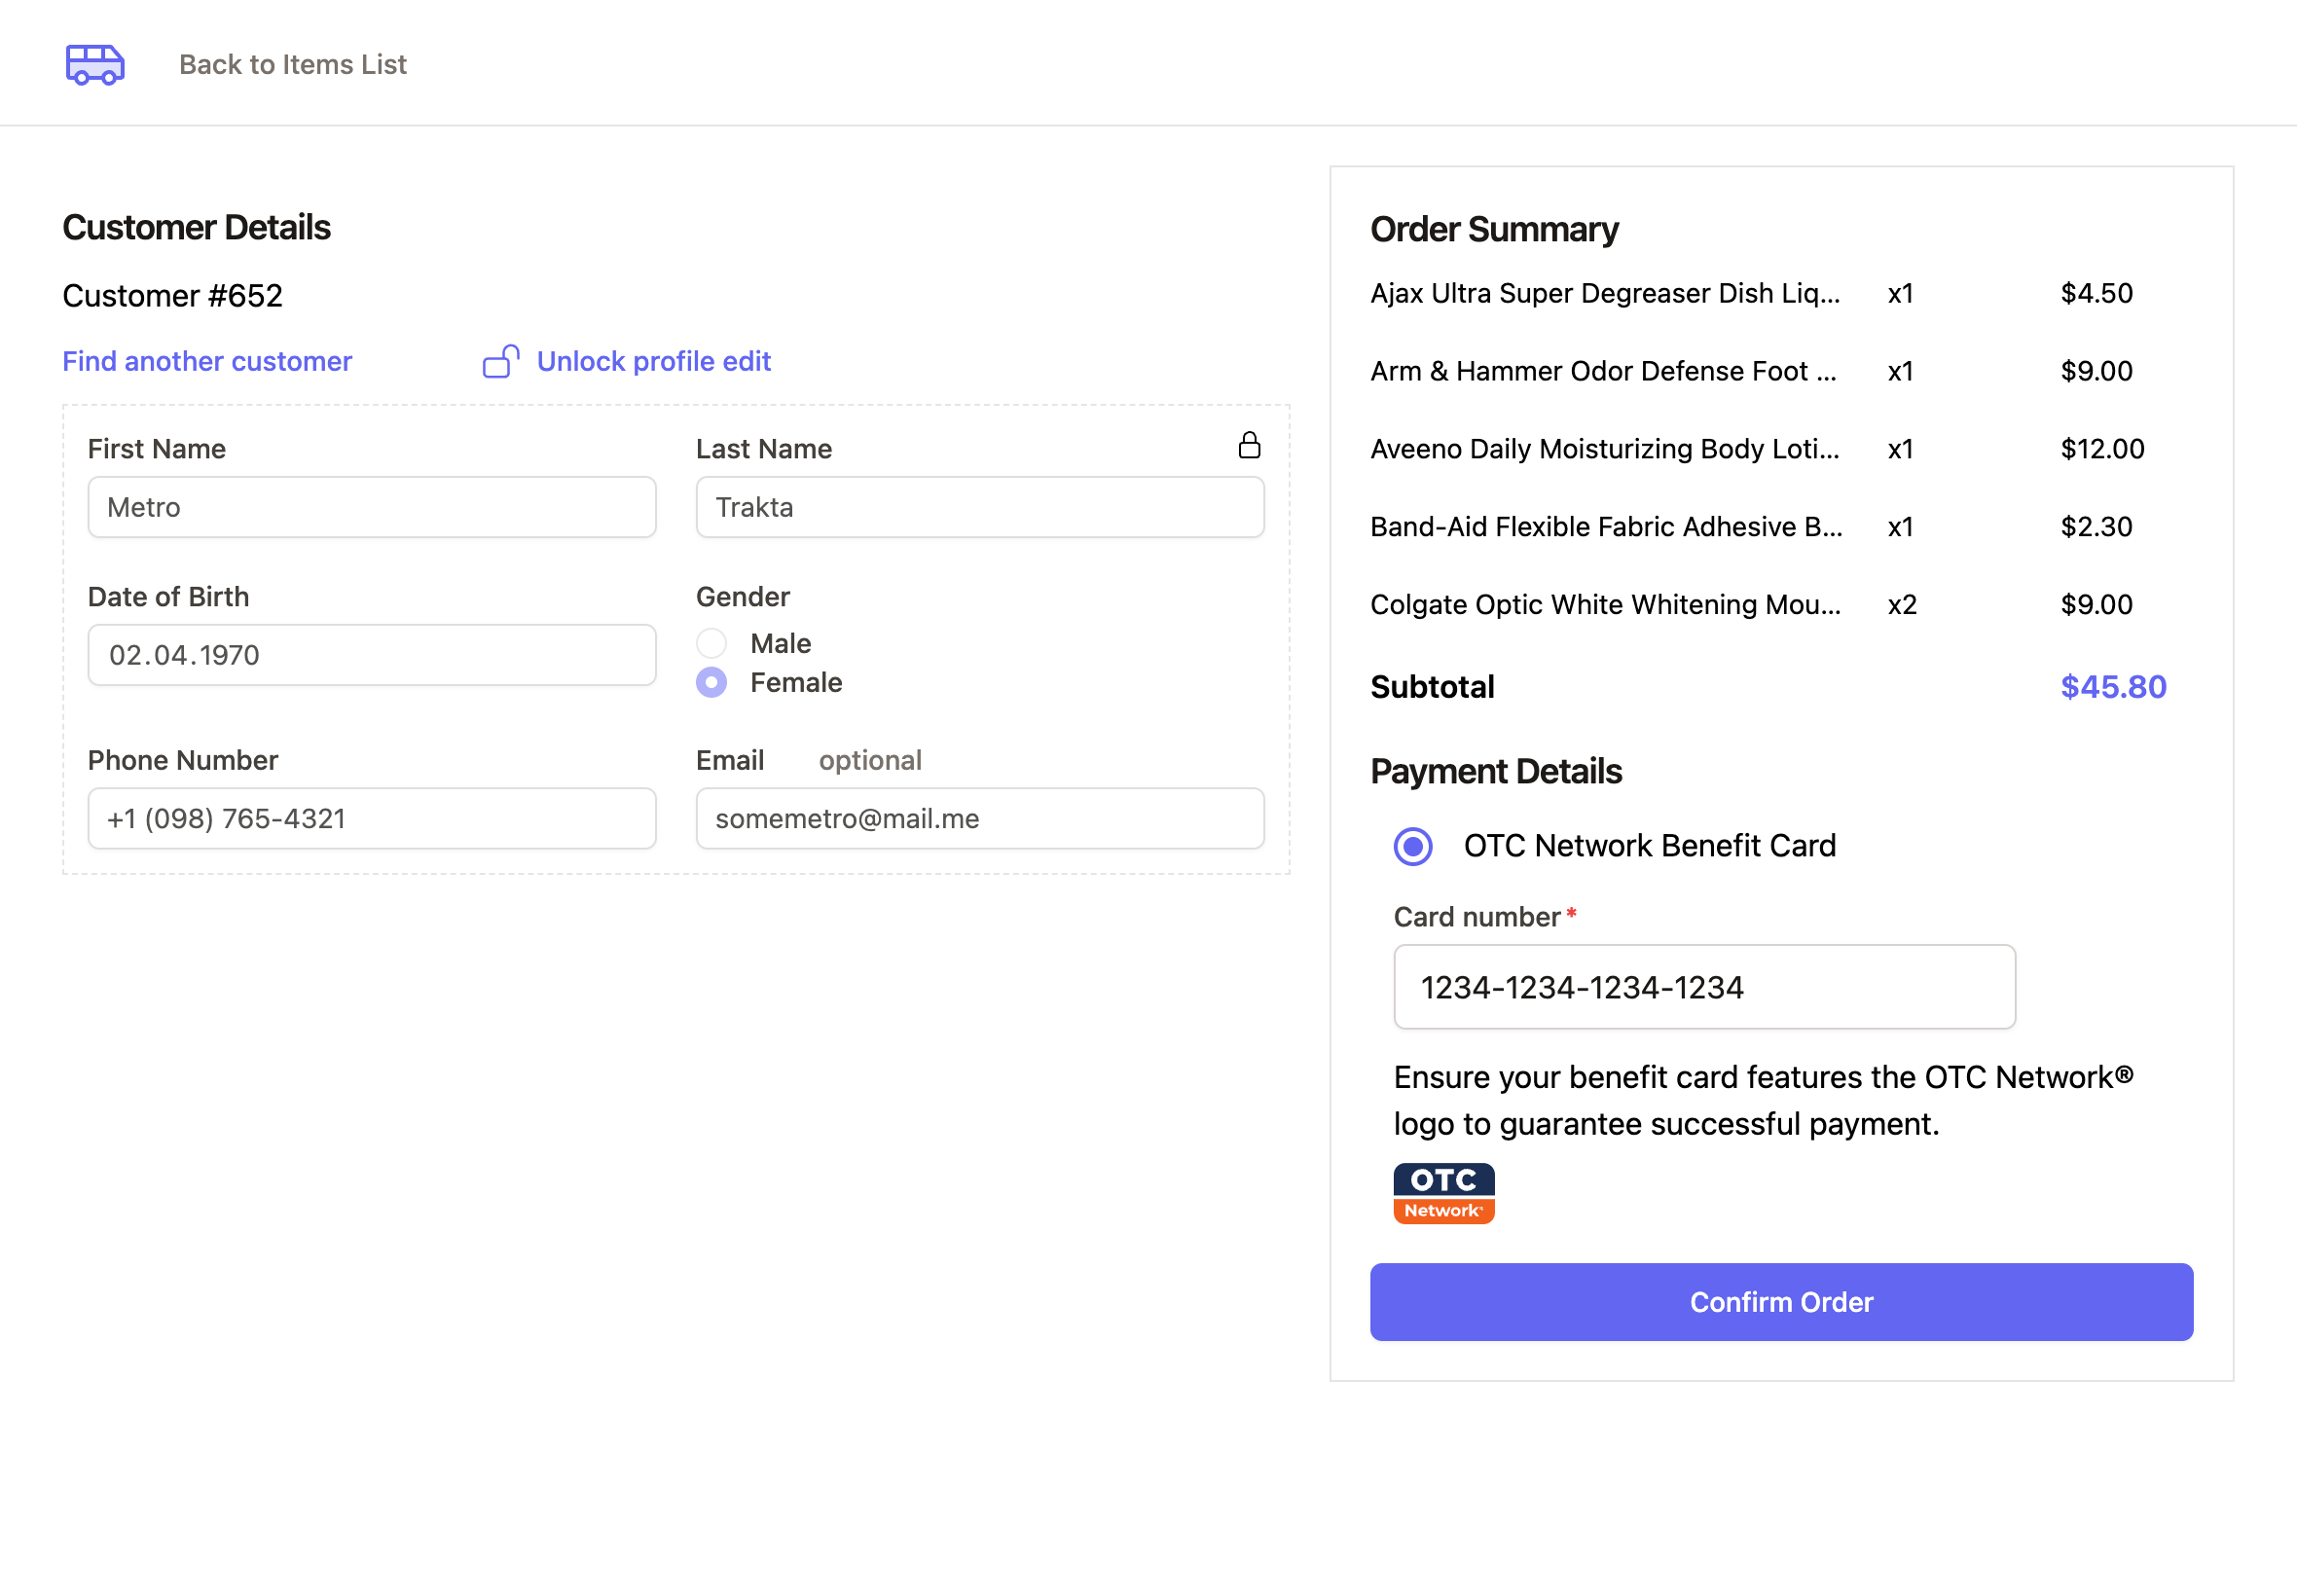Click Unlock profile edit

point(654,361)
